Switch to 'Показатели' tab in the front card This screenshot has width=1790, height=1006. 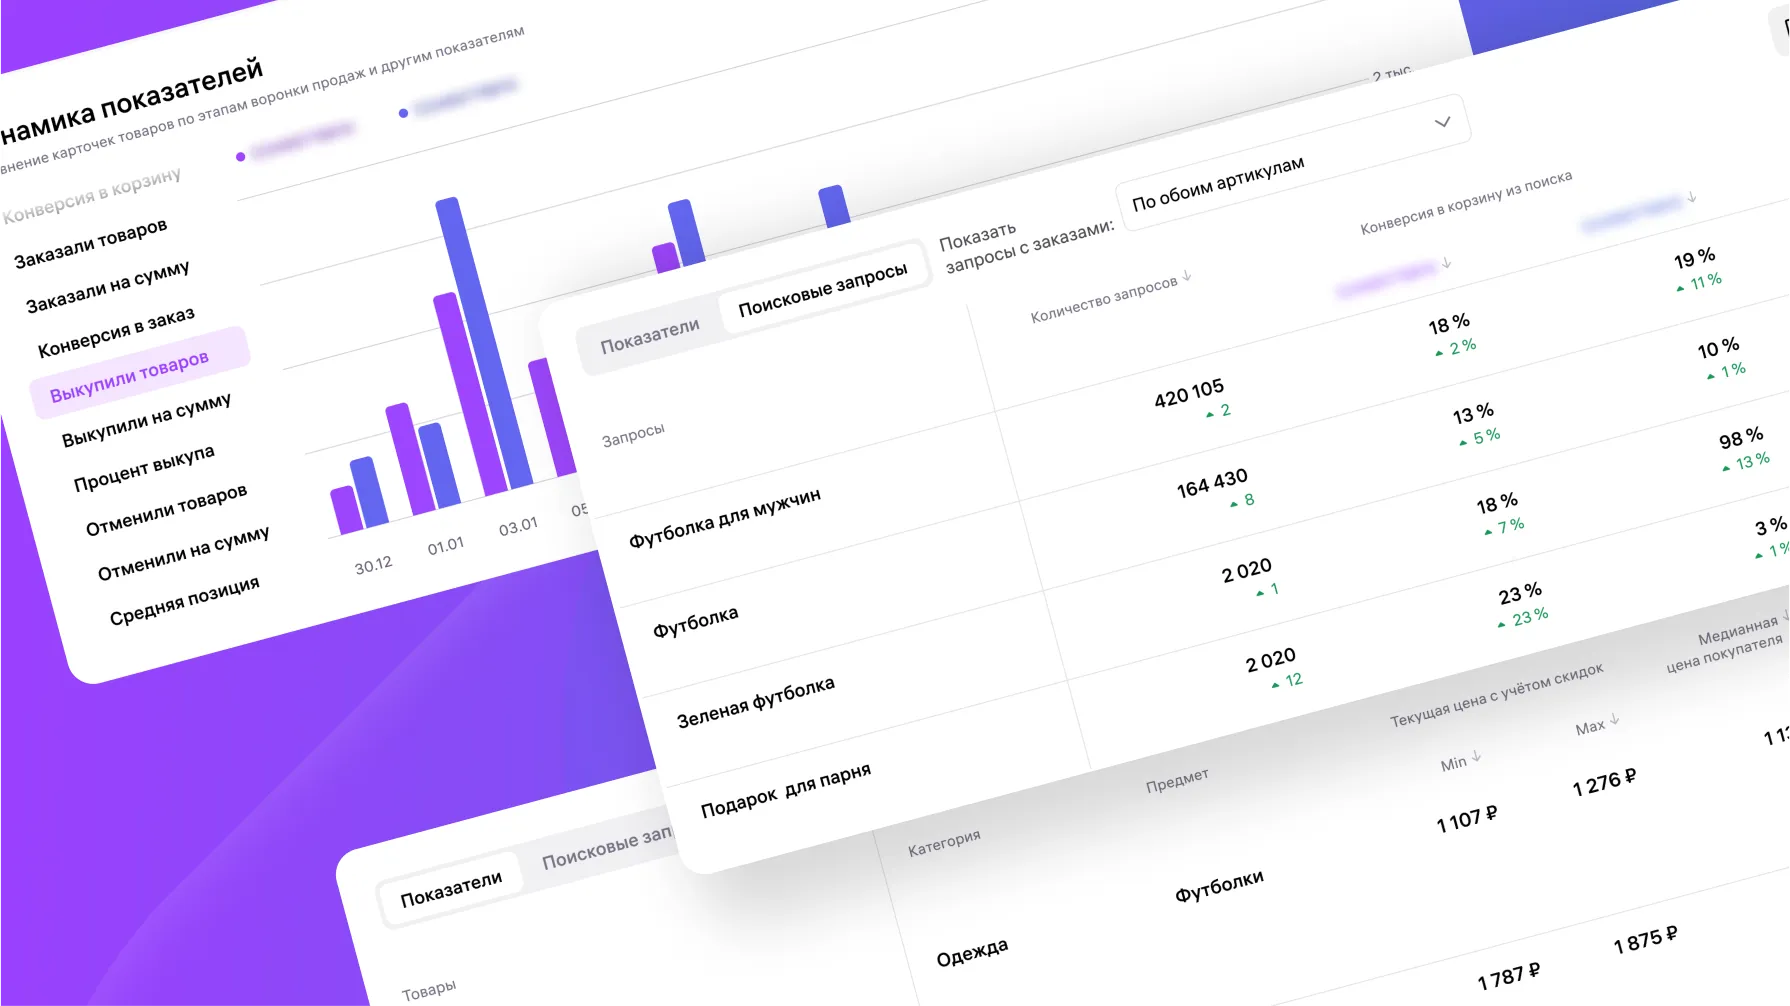[x=649, y=336]
